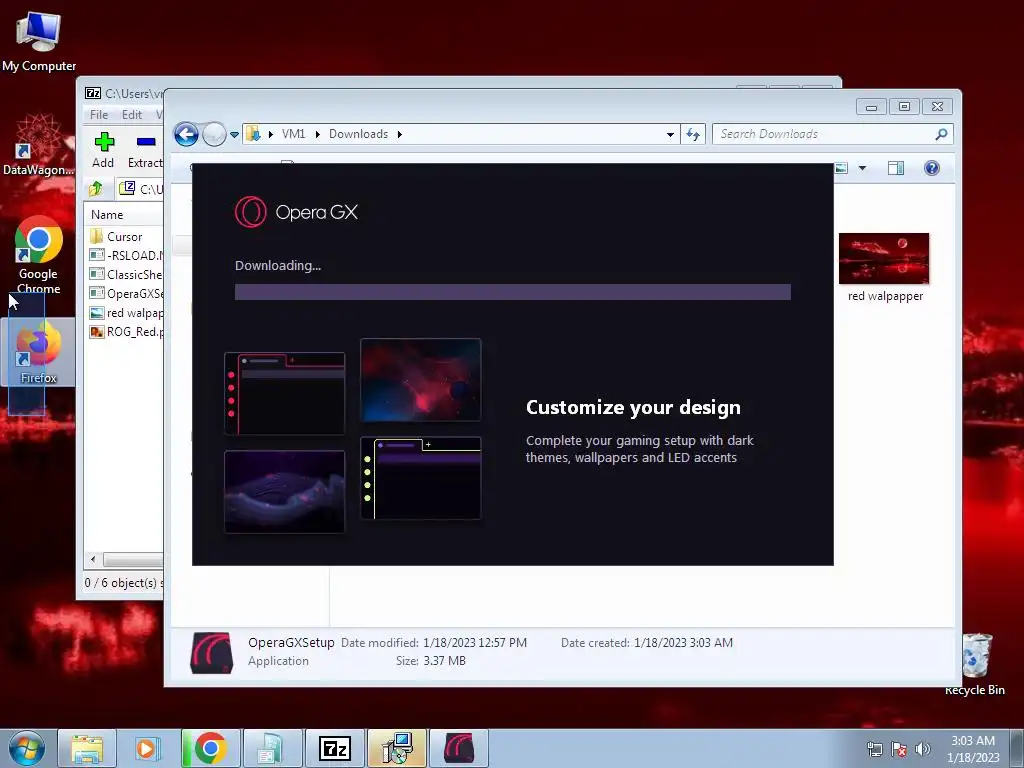Open 7-Zip File menu
Image resolution: width=1024 pixels, height=768 pixels.
(99, 114)
